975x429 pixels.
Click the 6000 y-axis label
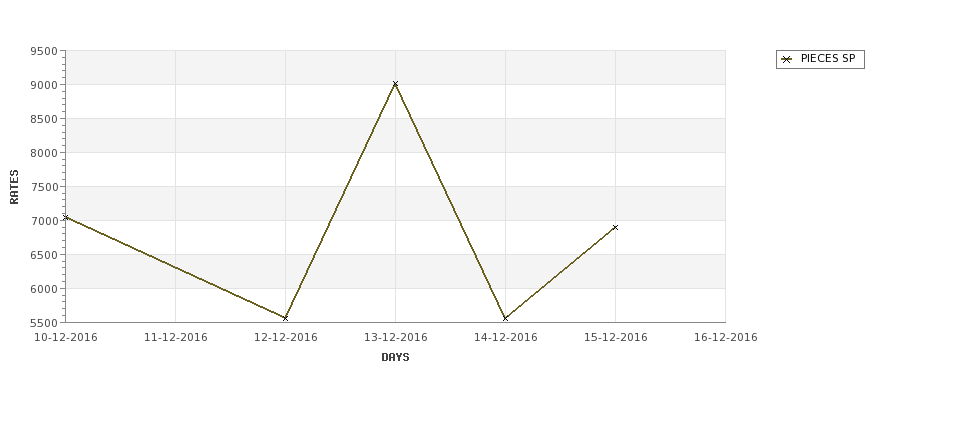pyautogui.click(x=44, y=289)
